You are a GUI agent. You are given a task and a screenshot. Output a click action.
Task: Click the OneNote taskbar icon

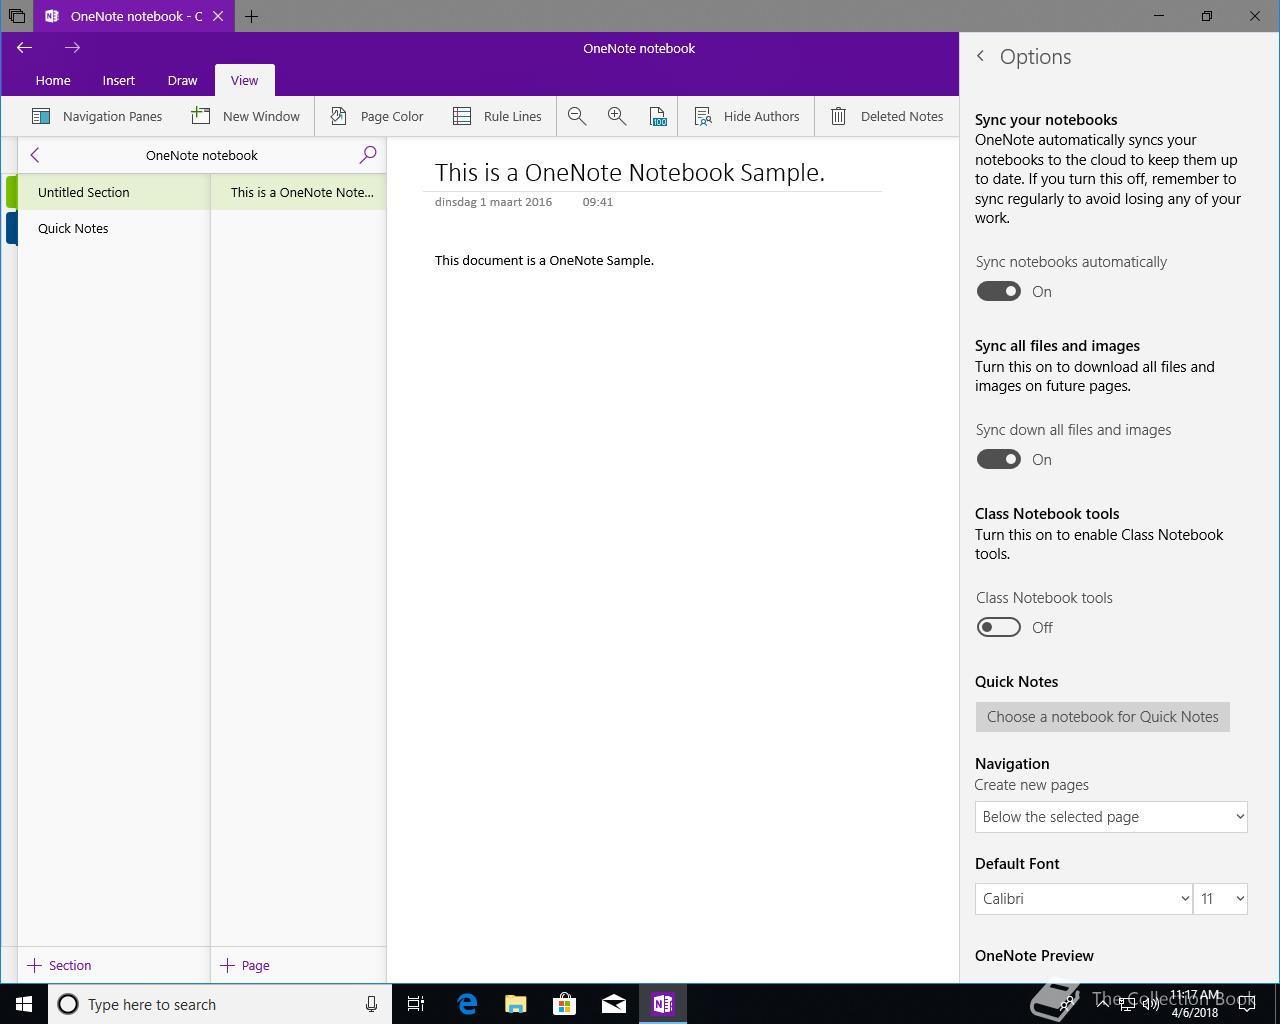click(x=663, y=1004)
